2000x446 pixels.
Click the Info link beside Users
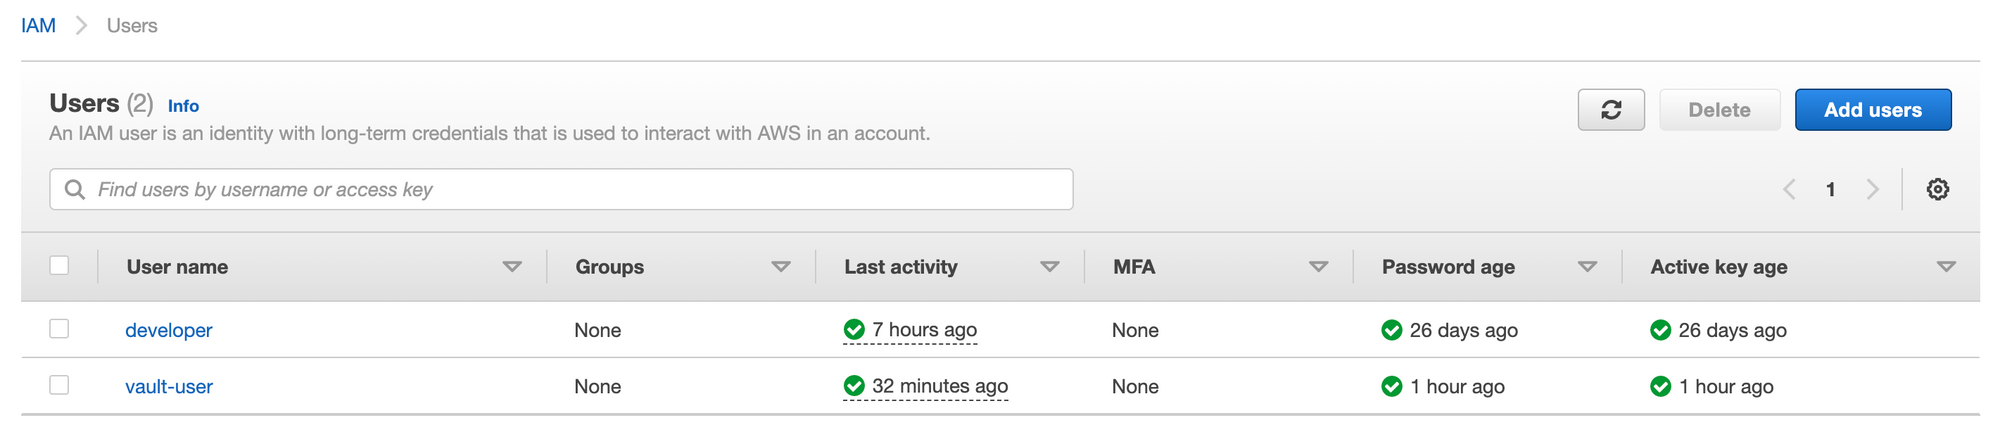click(x=183, y=106)
